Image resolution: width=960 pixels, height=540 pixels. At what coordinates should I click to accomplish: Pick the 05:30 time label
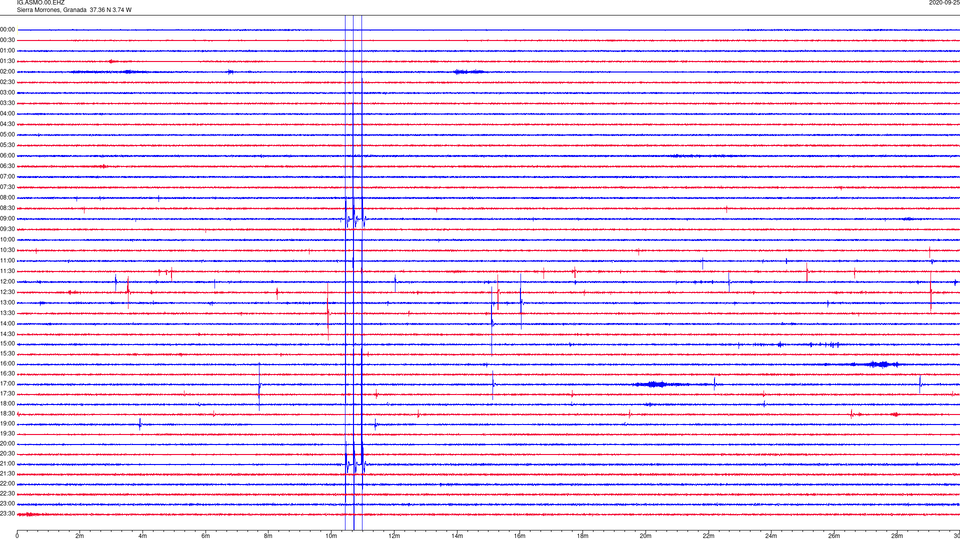[8, 145]
